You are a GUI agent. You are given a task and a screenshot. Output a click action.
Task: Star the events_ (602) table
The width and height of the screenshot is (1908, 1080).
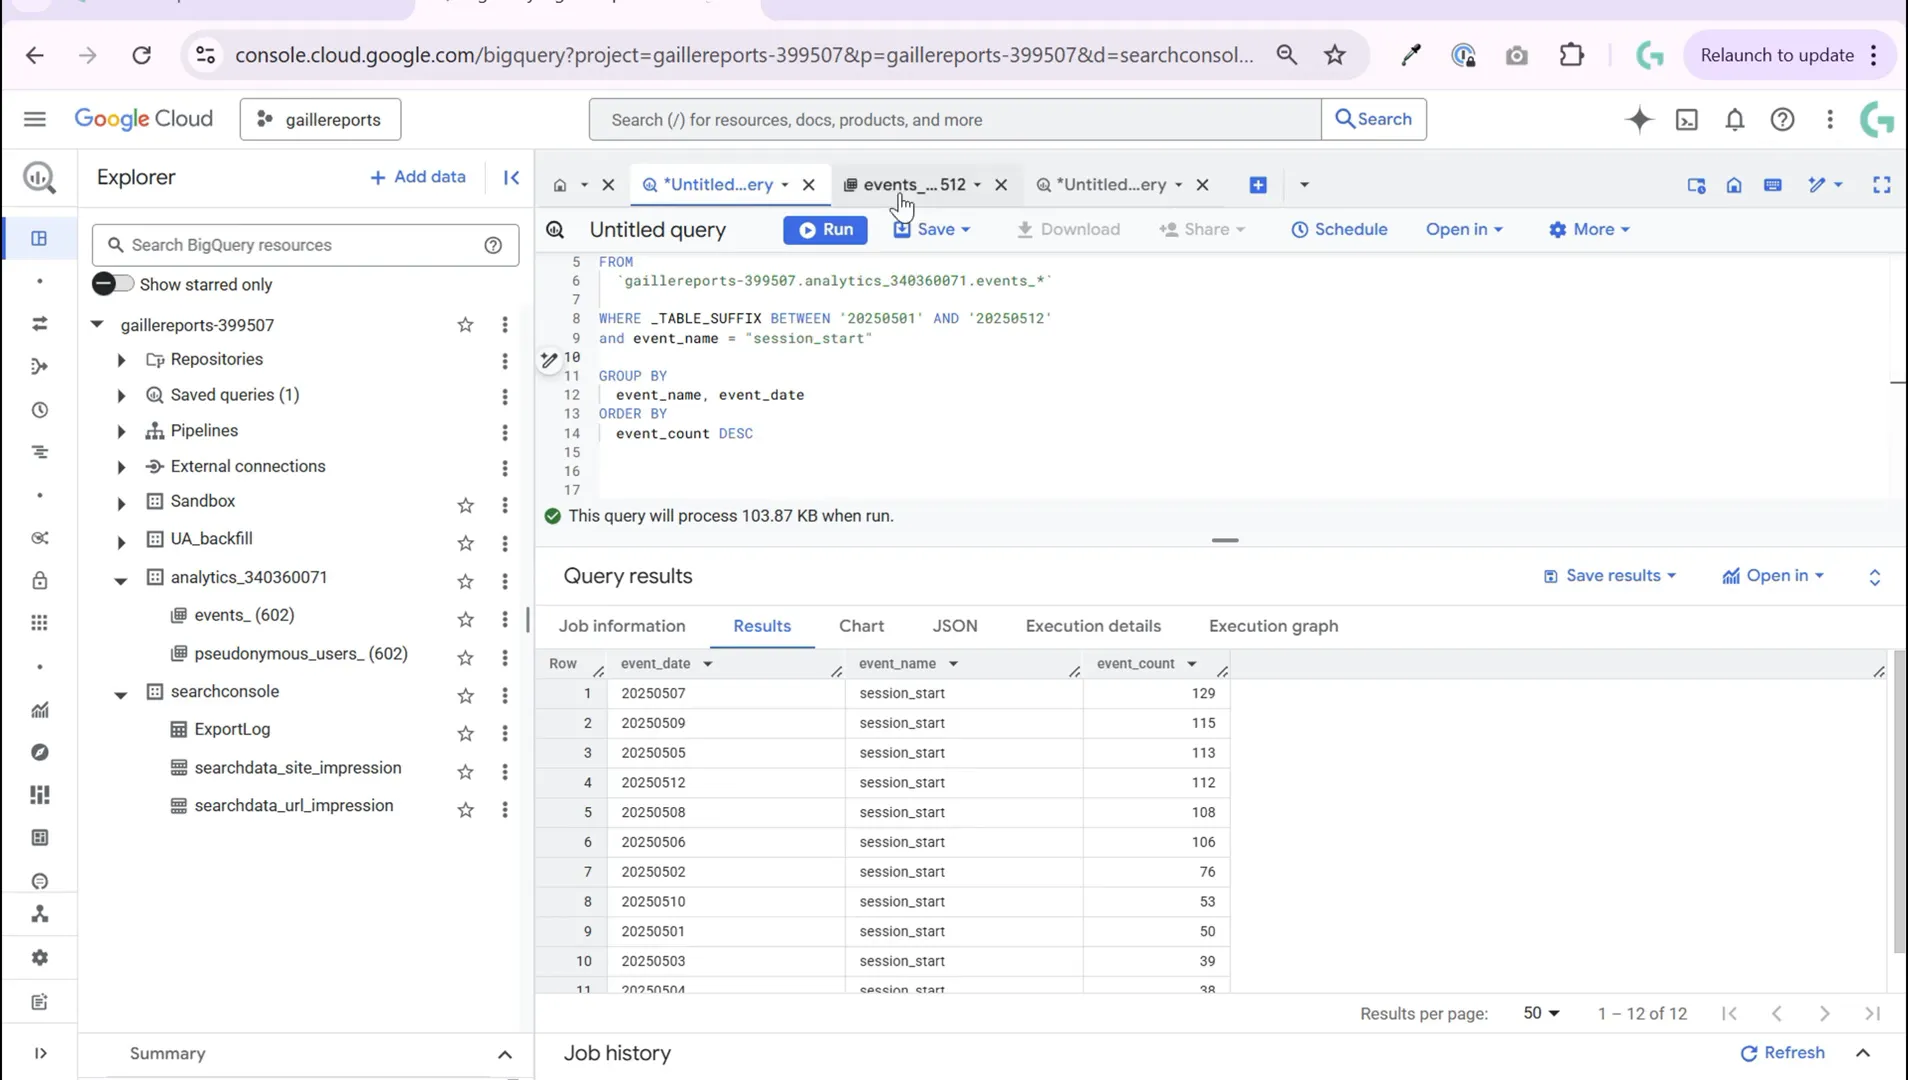coord(465,619)
